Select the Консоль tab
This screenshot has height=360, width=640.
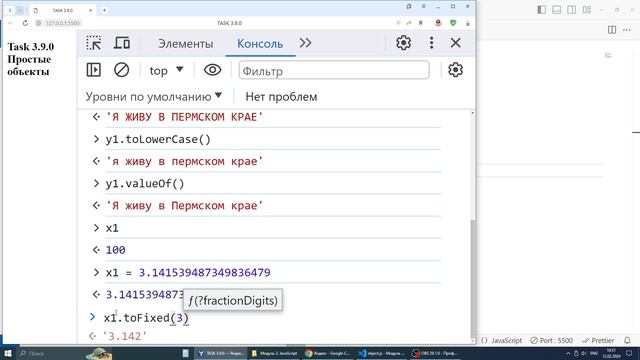pyautogui.click(x=260, y=44)
